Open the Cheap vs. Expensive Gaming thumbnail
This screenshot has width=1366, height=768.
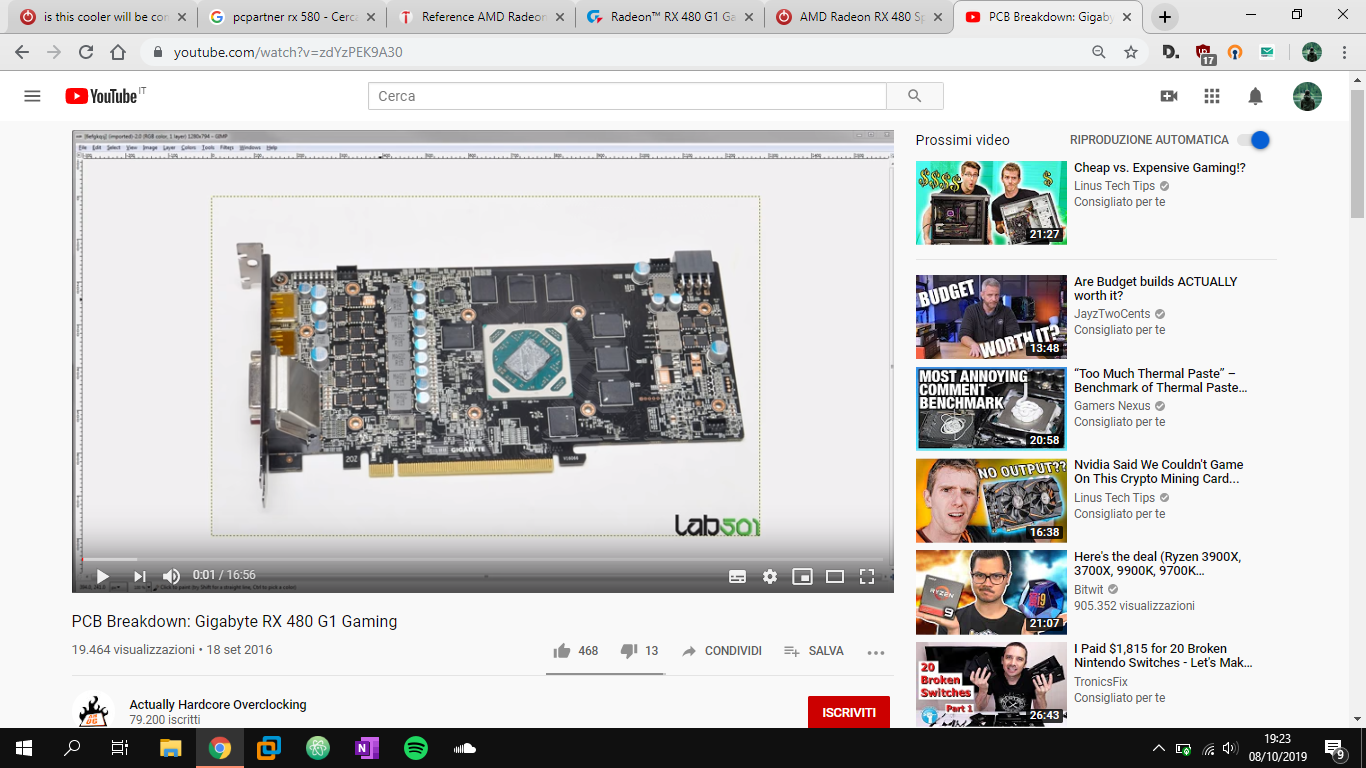[991, 202]
